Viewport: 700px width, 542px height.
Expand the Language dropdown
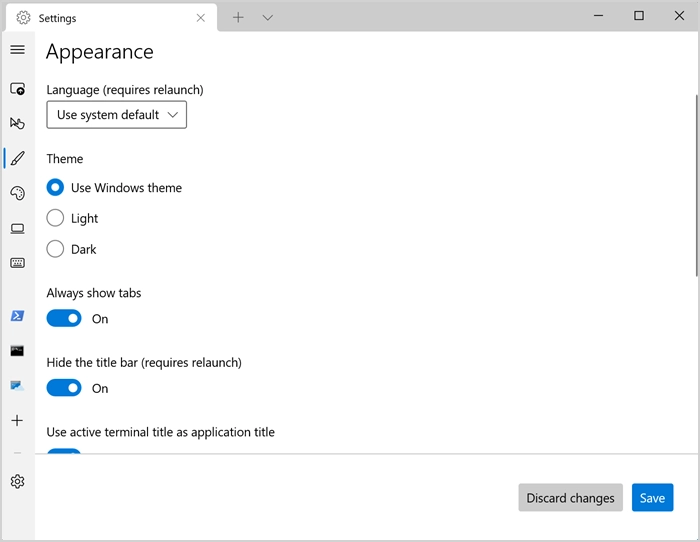point(116,115)
